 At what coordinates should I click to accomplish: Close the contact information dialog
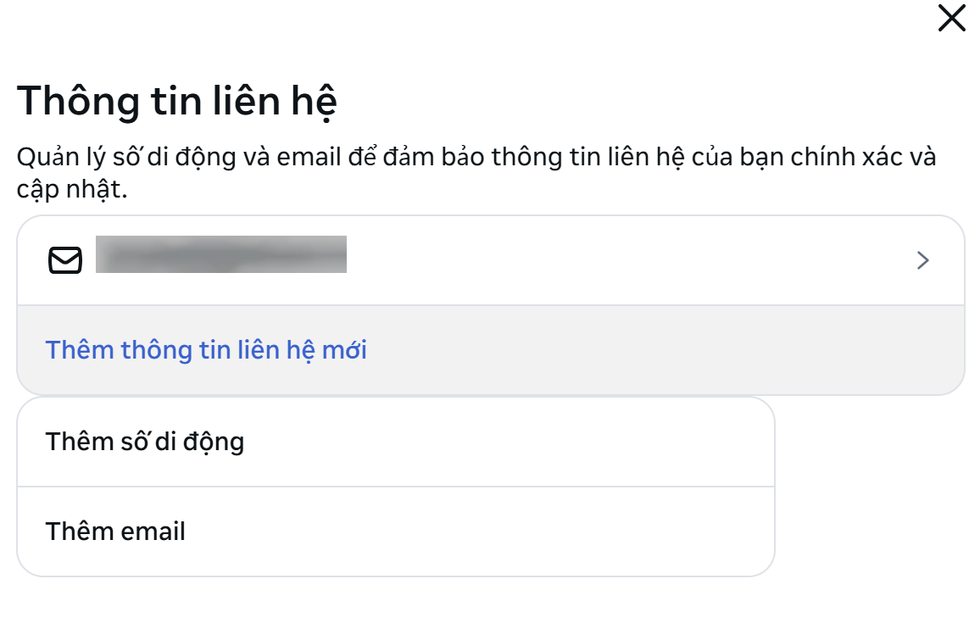point(951,19)
